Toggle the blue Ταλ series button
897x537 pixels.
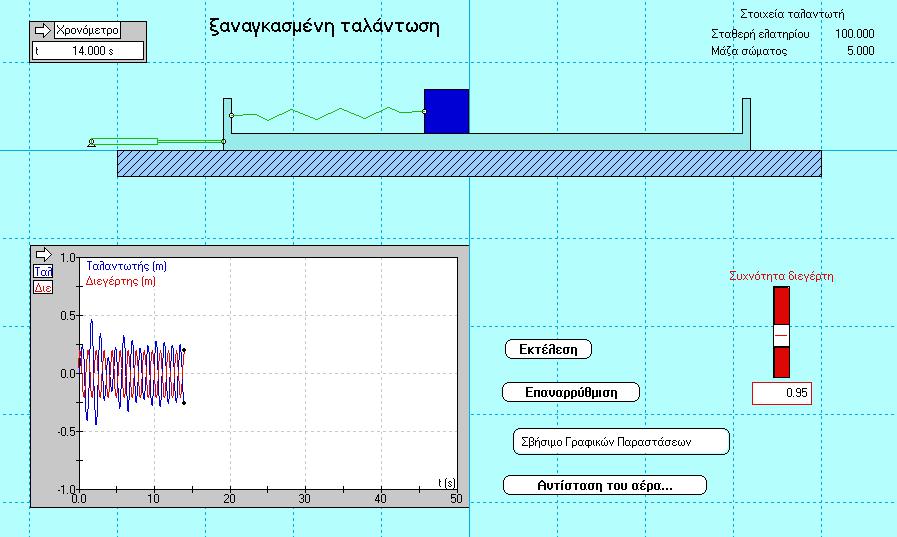click(x=43, y=272)
